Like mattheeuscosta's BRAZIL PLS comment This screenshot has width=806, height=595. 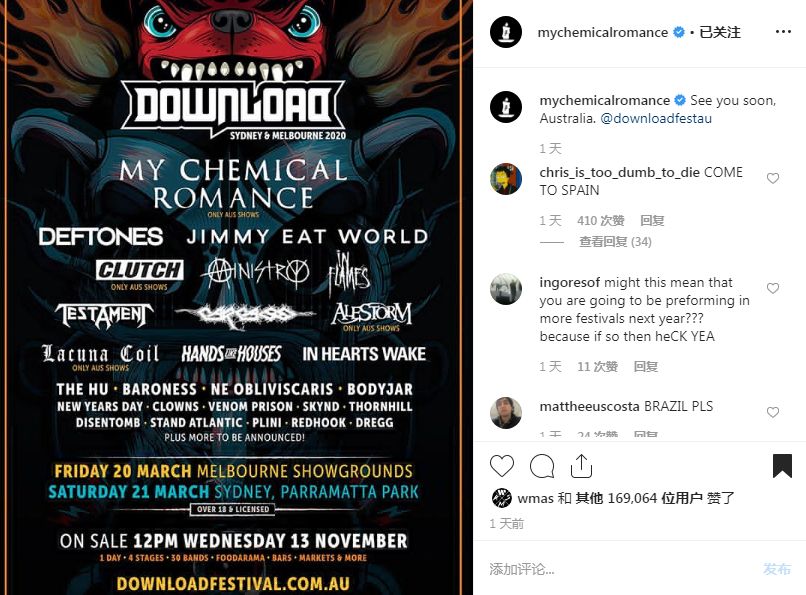773,412
